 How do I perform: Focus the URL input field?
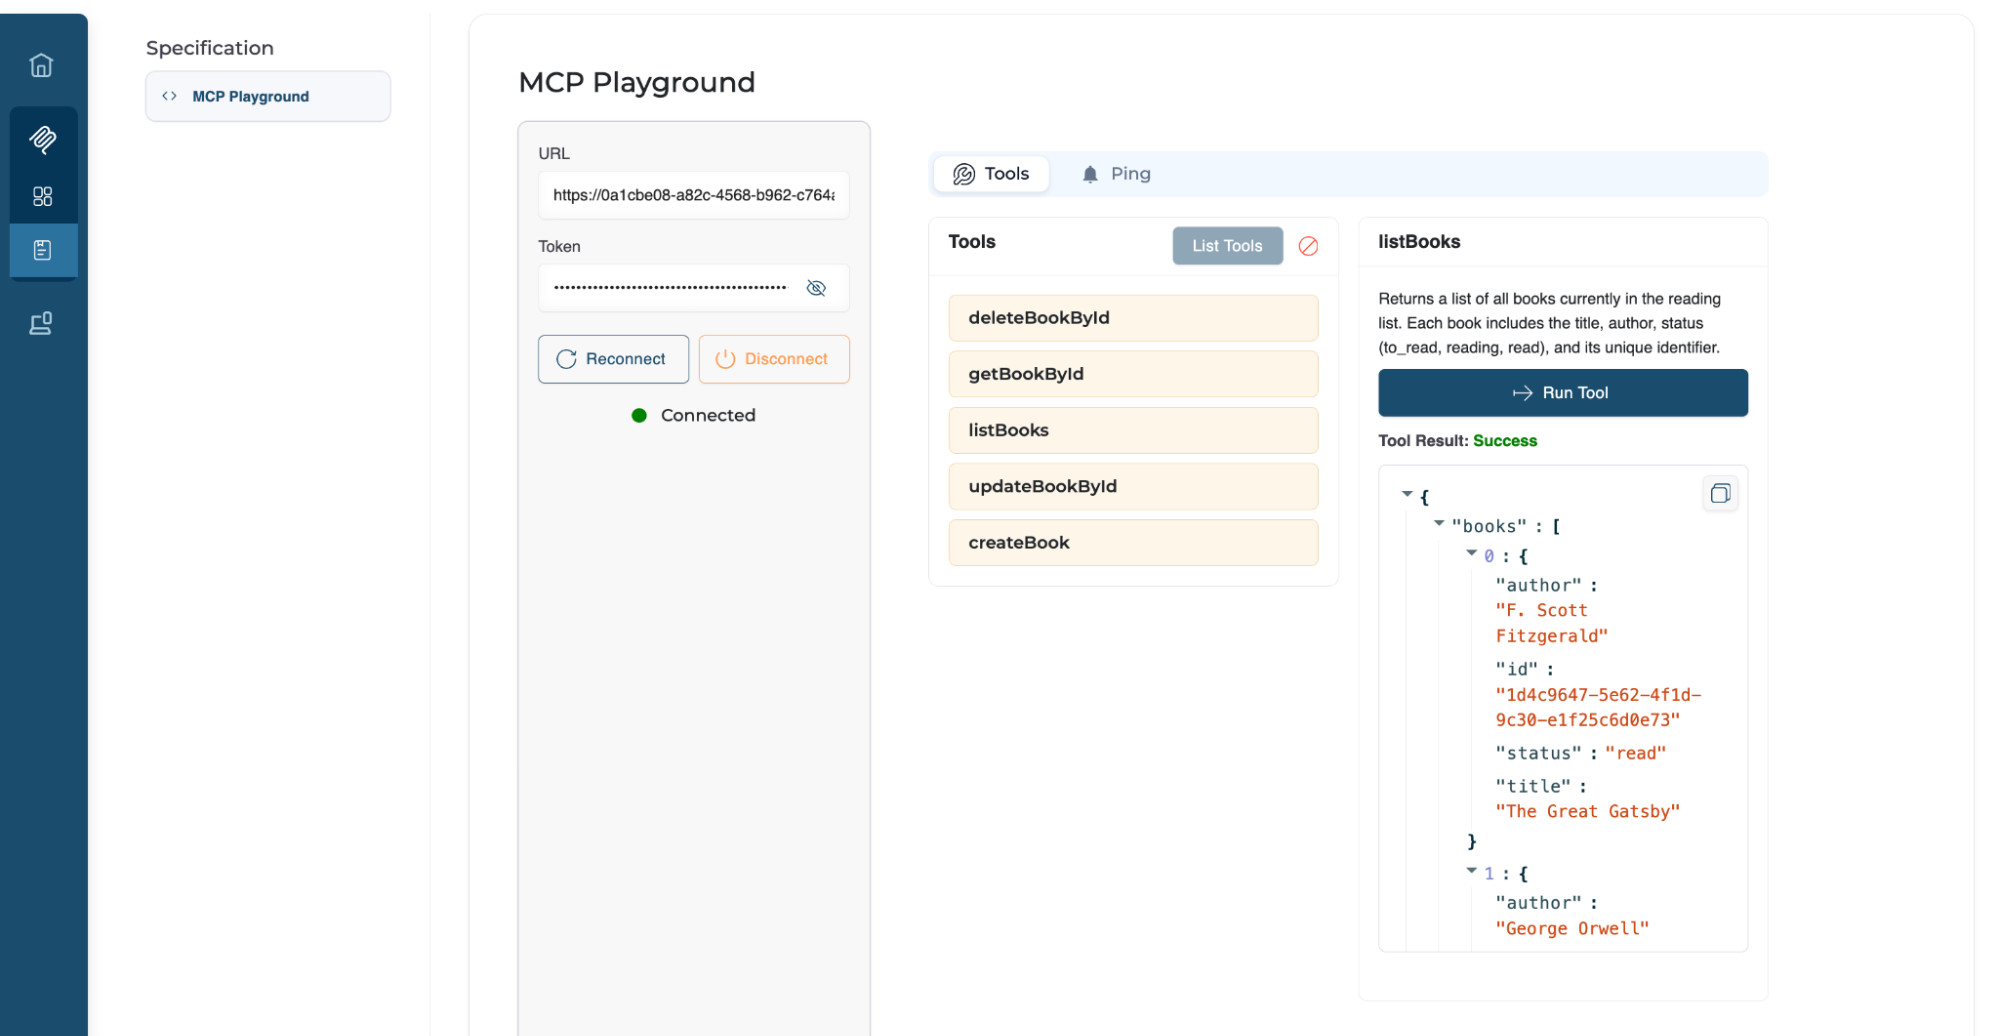tap(693, 195)
